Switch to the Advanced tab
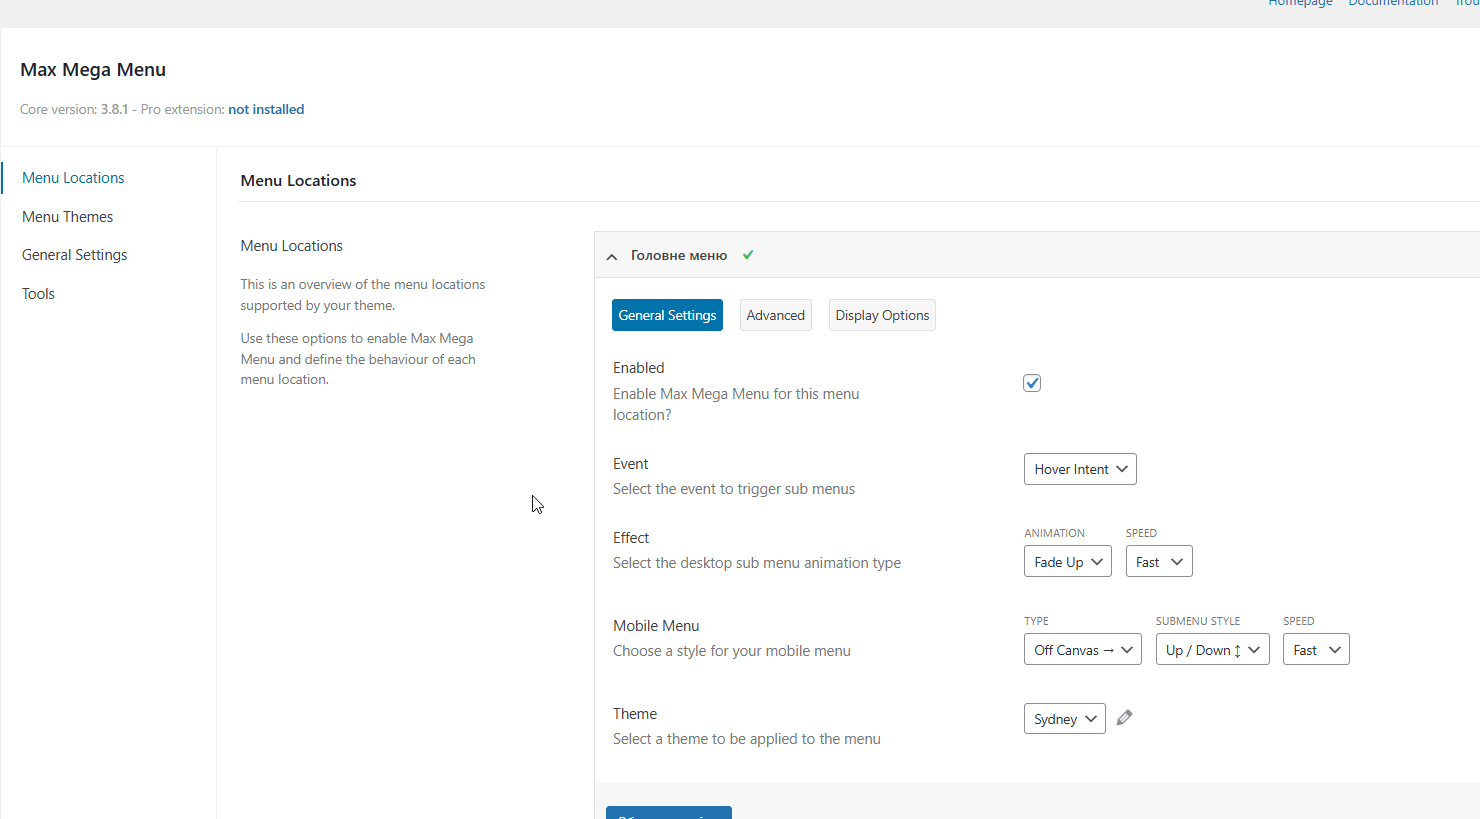The image size is (1480, 819). click(x=775, y=315)
